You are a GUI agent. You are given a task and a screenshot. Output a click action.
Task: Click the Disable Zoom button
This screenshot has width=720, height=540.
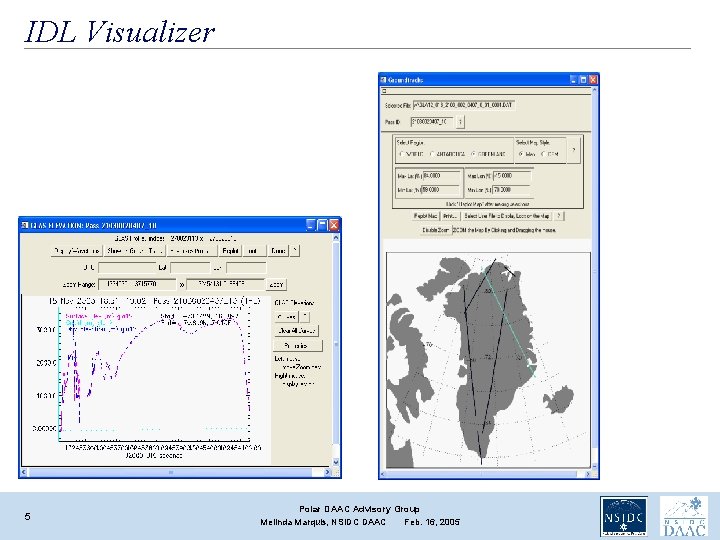coord(435,230)
